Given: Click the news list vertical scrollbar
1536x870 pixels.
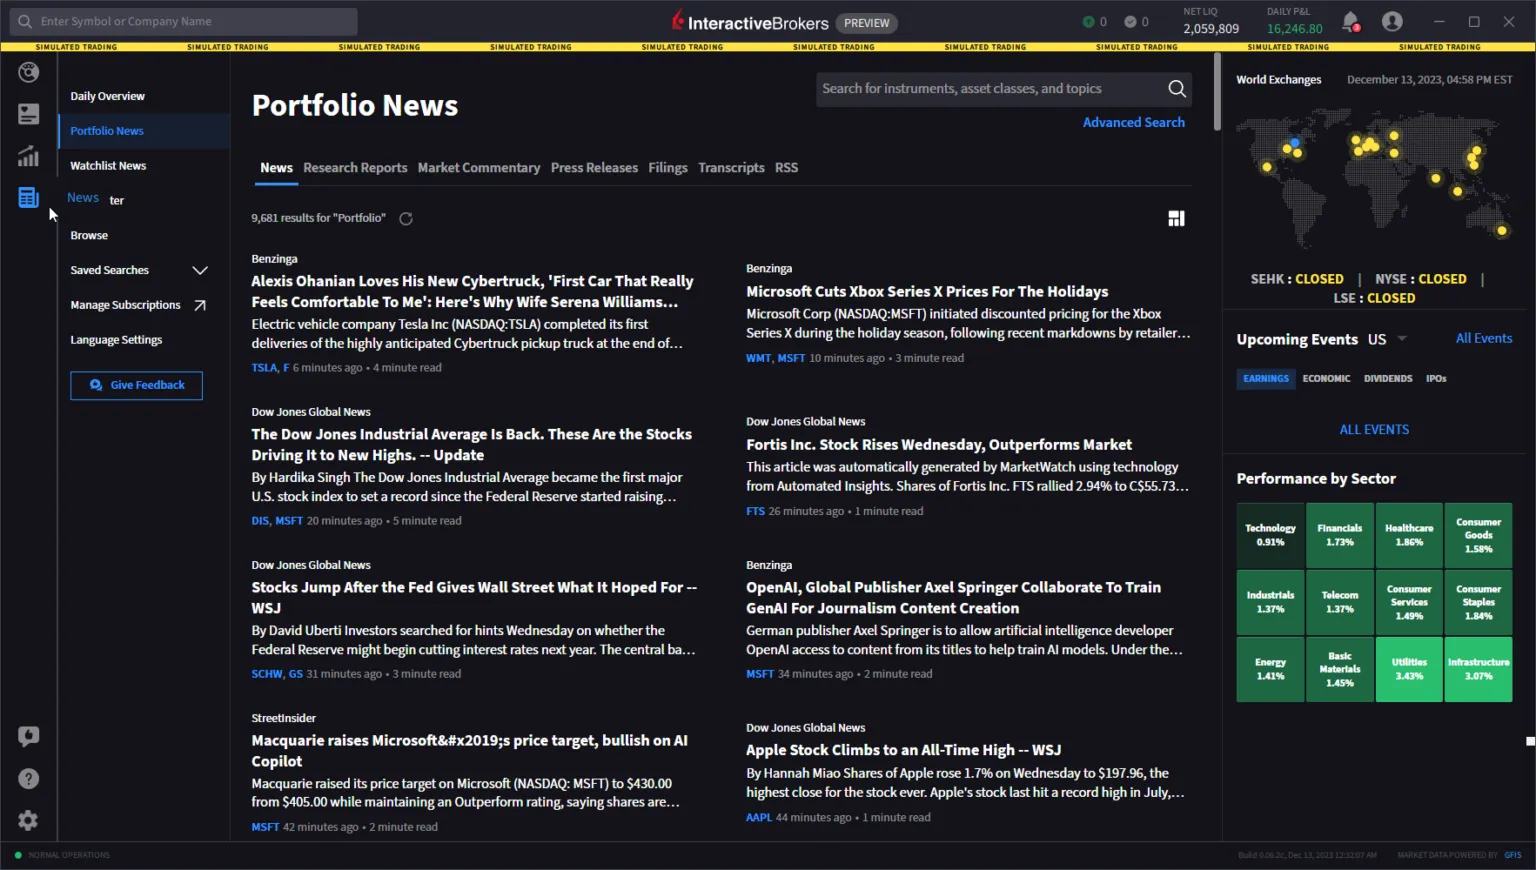Looking at the screenshot, I should (x=1217, y=92).
